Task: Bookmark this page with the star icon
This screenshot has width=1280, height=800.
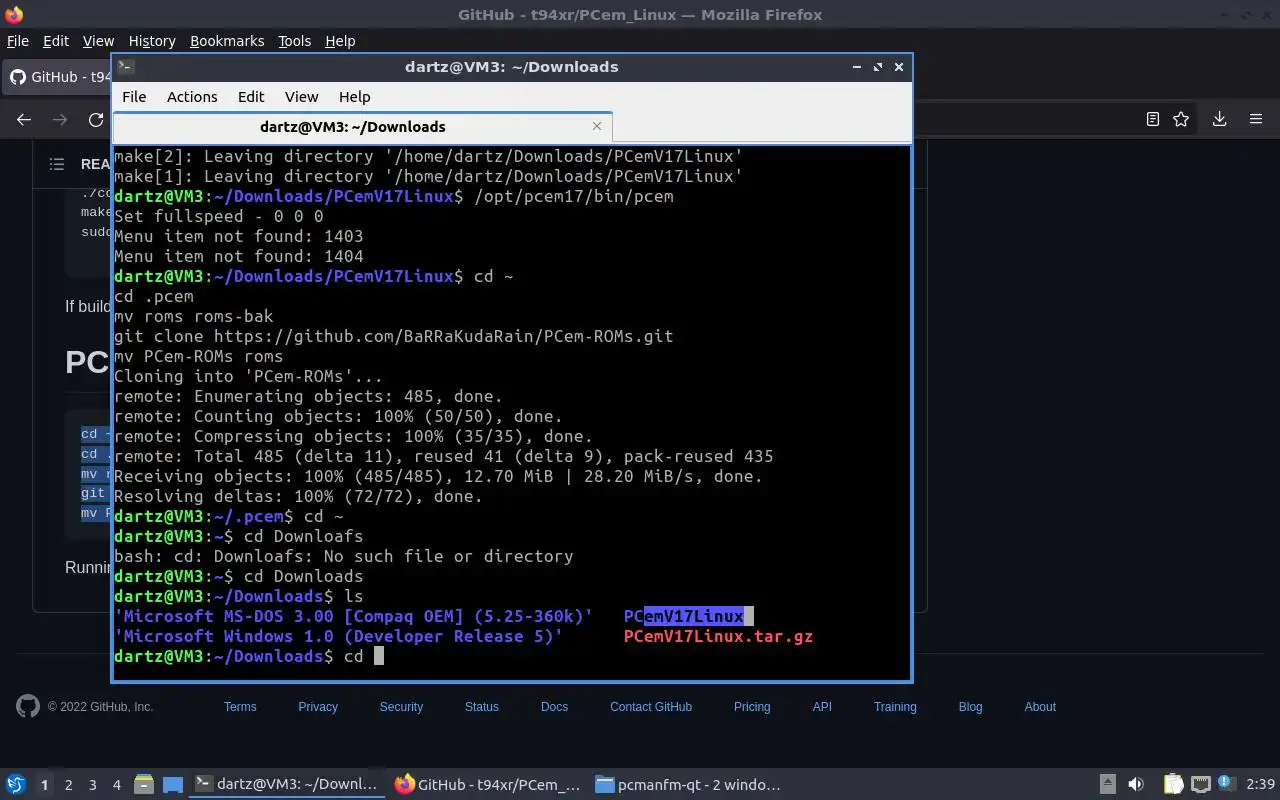Action: (x=1181, y=119)
